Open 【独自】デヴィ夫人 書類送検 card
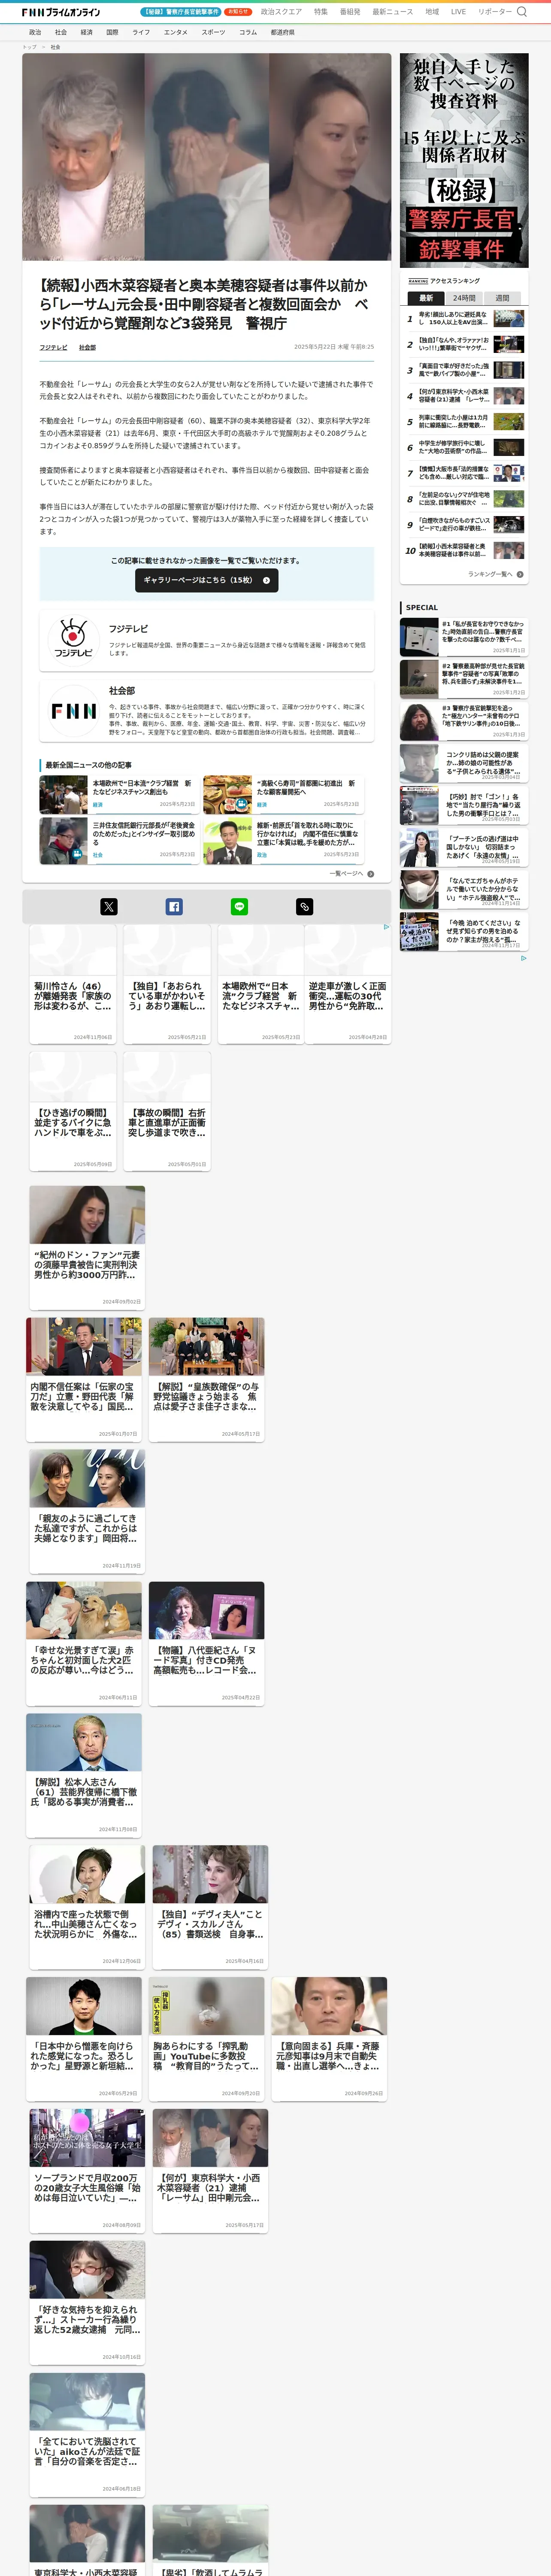Viewport: 551px width, 2576px height. [210, 1907]
